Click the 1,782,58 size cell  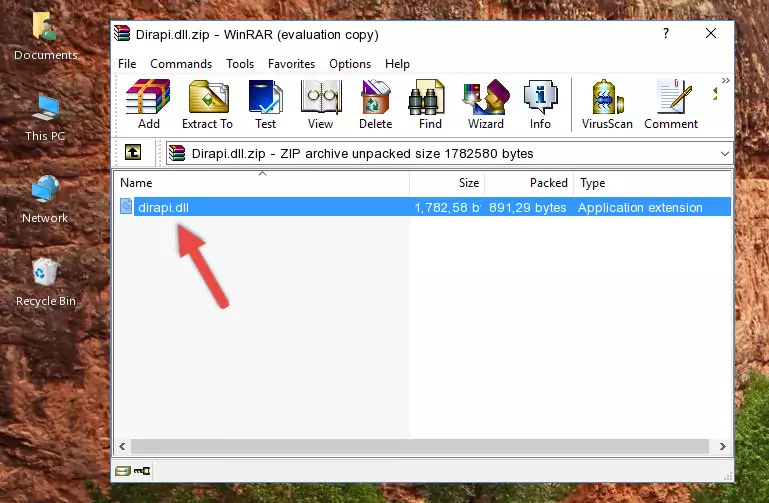[447, 207]
